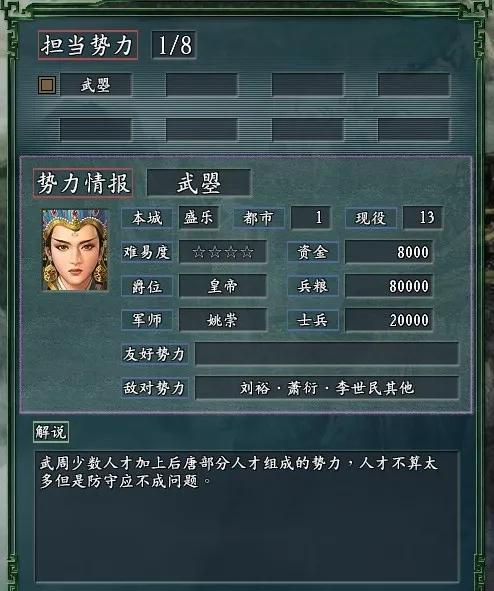This screenshot has width=494, height=591.
Task: Click the 军师 value 姚崇
Action: point(223,320)
